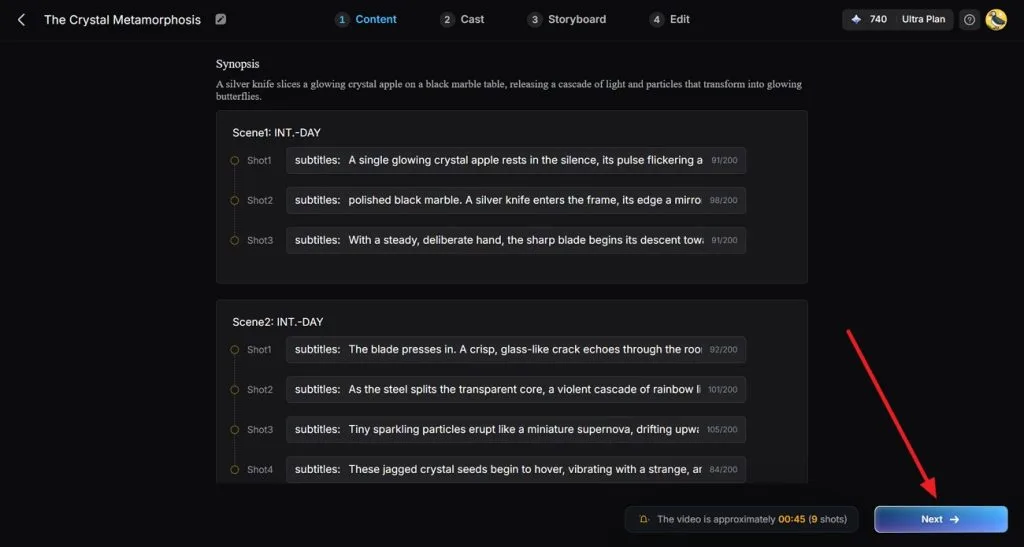Open the user profile avatar
The image size is (1024, 547).
pyautogui.click(x=996, y=20)
